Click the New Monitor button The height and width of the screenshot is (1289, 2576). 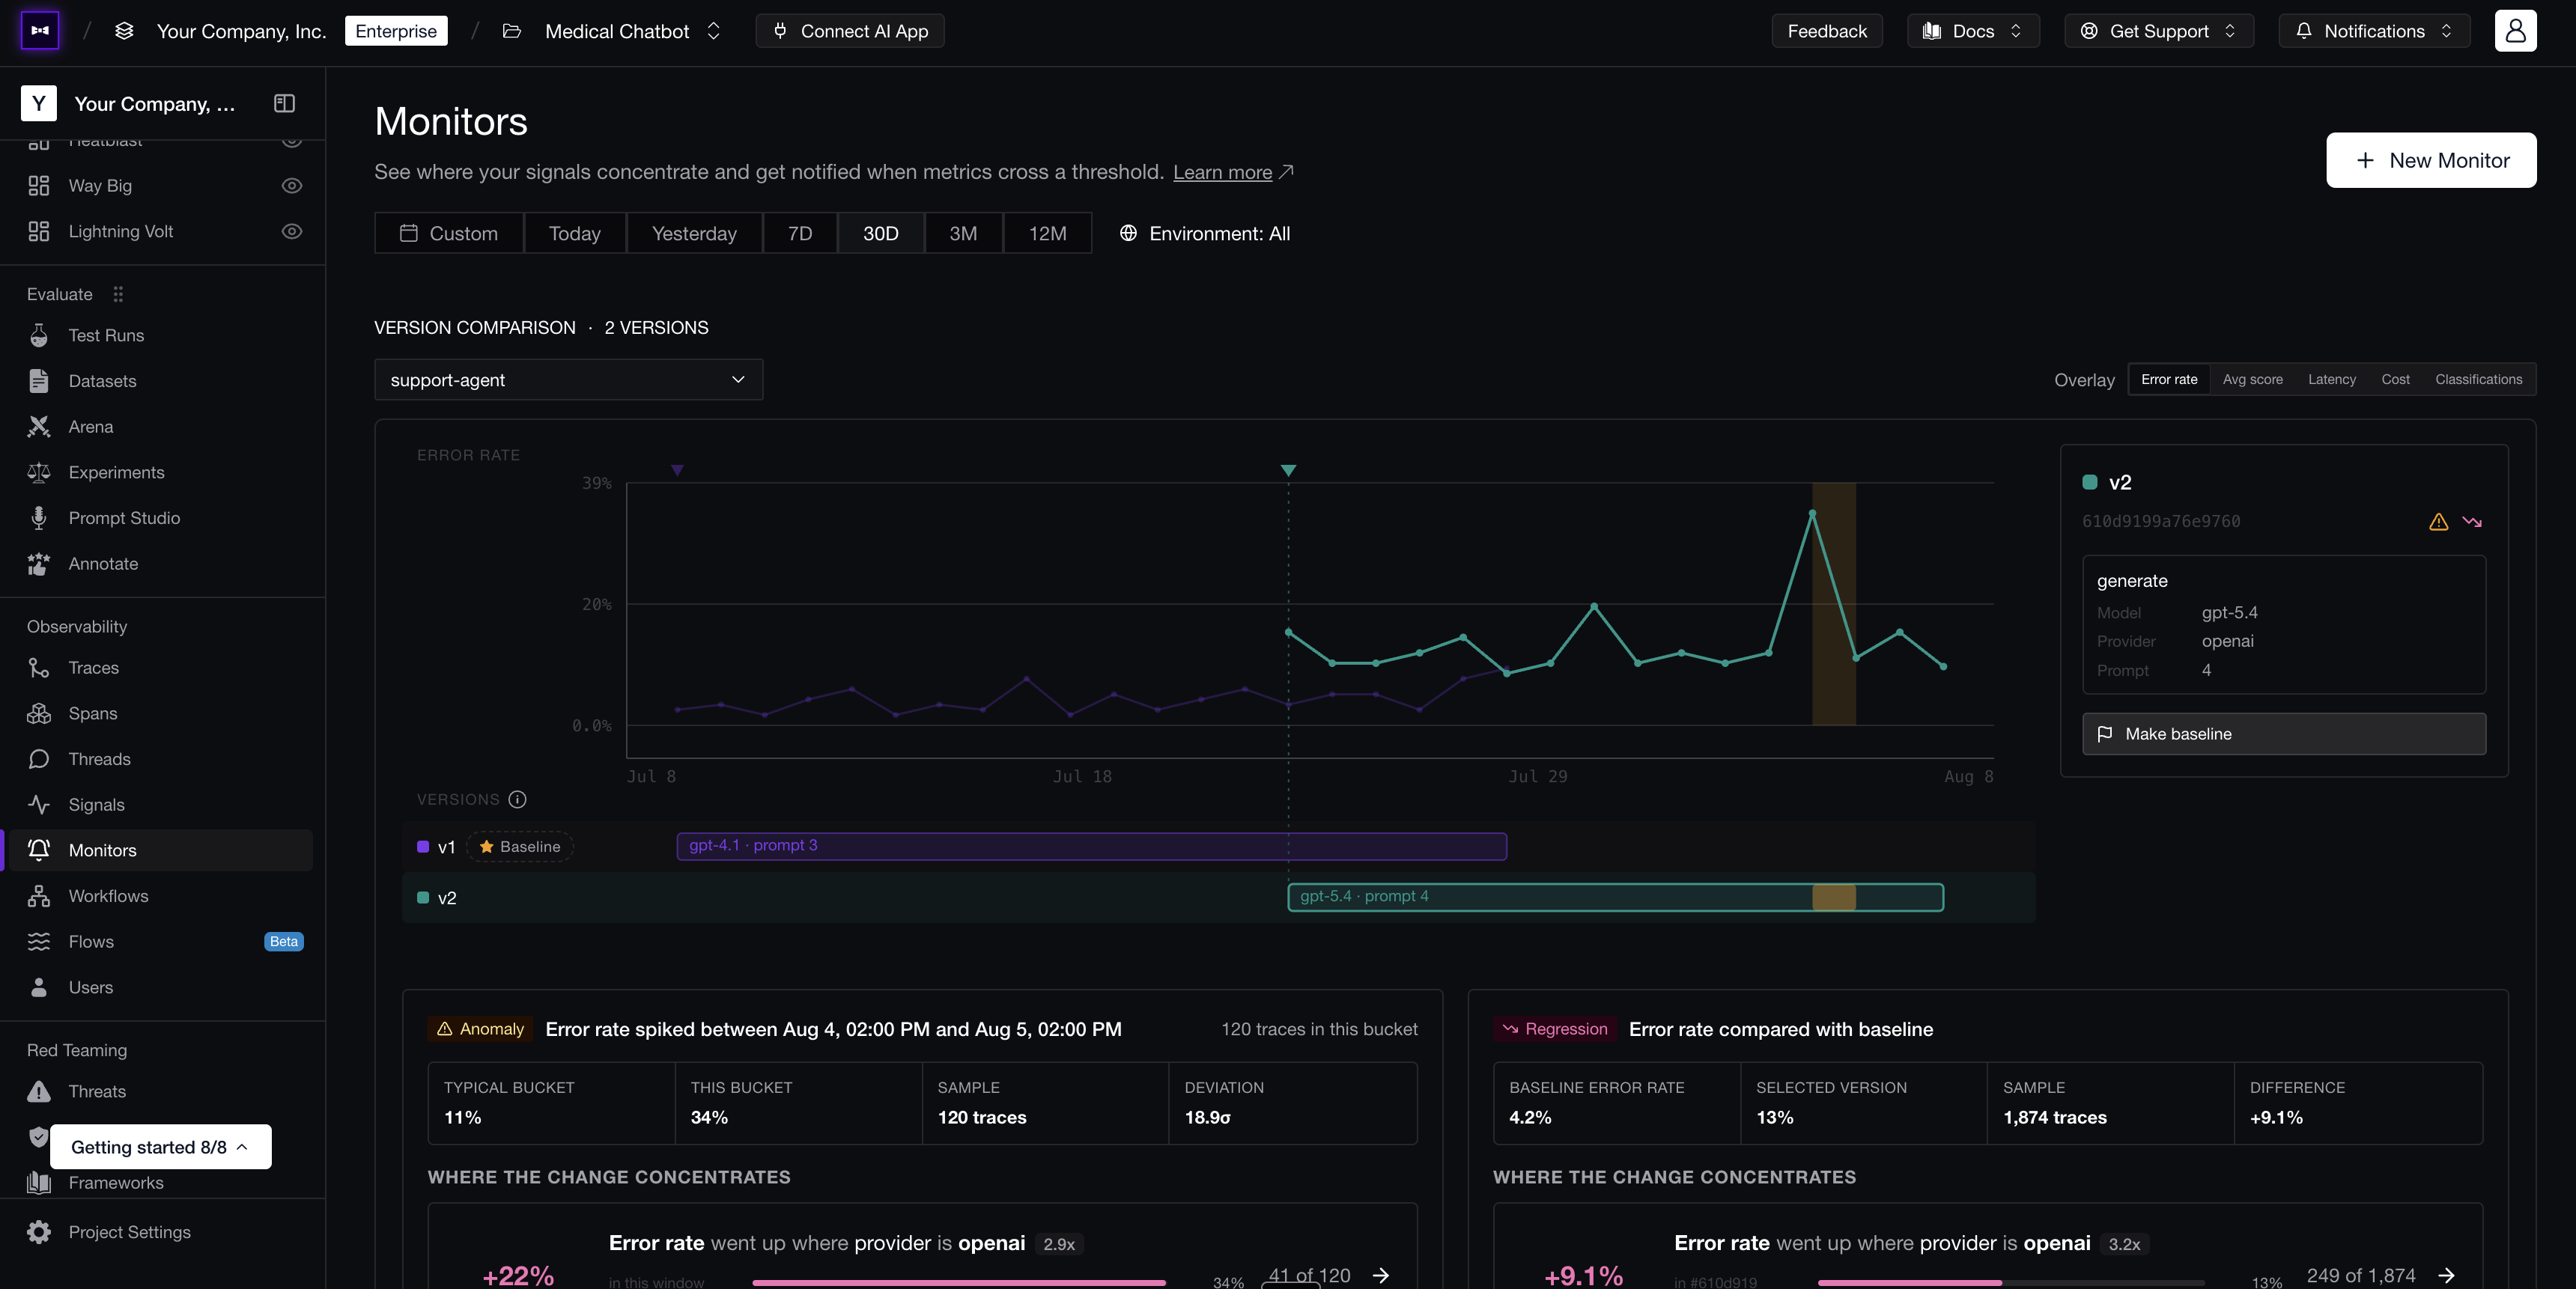pyautogui.click(x=2430, y=160)
